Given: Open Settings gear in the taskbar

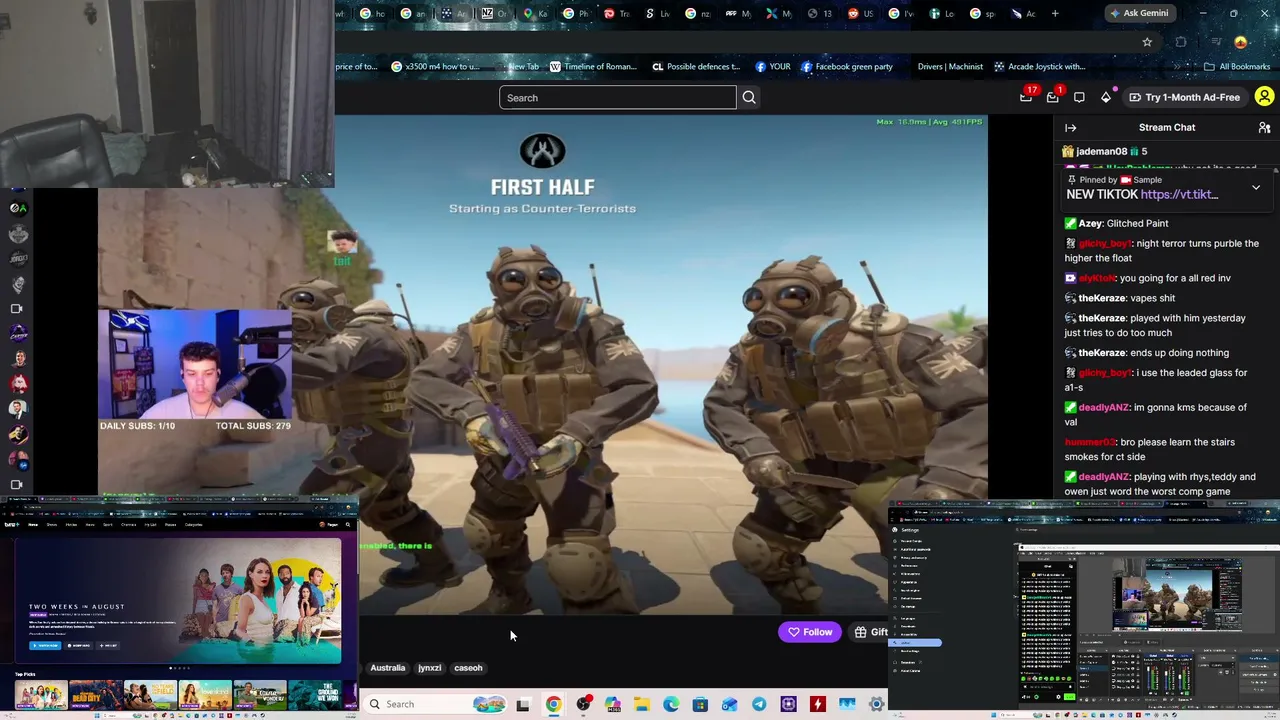Looking at the screenshot, I should pos(876,704).
